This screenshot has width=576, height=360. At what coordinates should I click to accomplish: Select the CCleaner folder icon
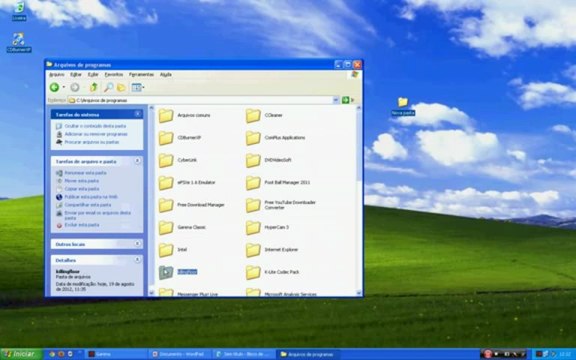253,116
